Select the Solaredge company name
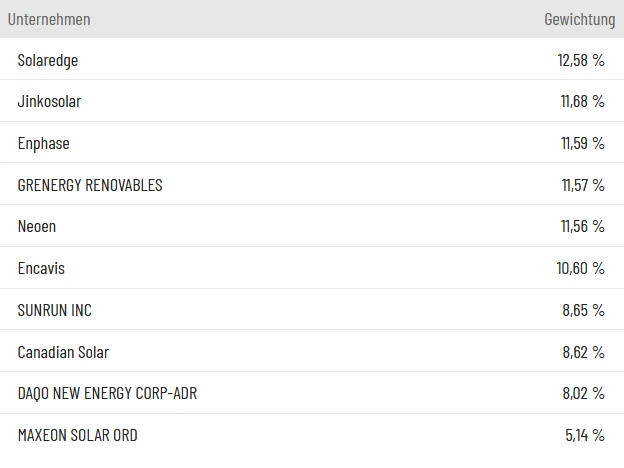 click(x=48, y=60)
